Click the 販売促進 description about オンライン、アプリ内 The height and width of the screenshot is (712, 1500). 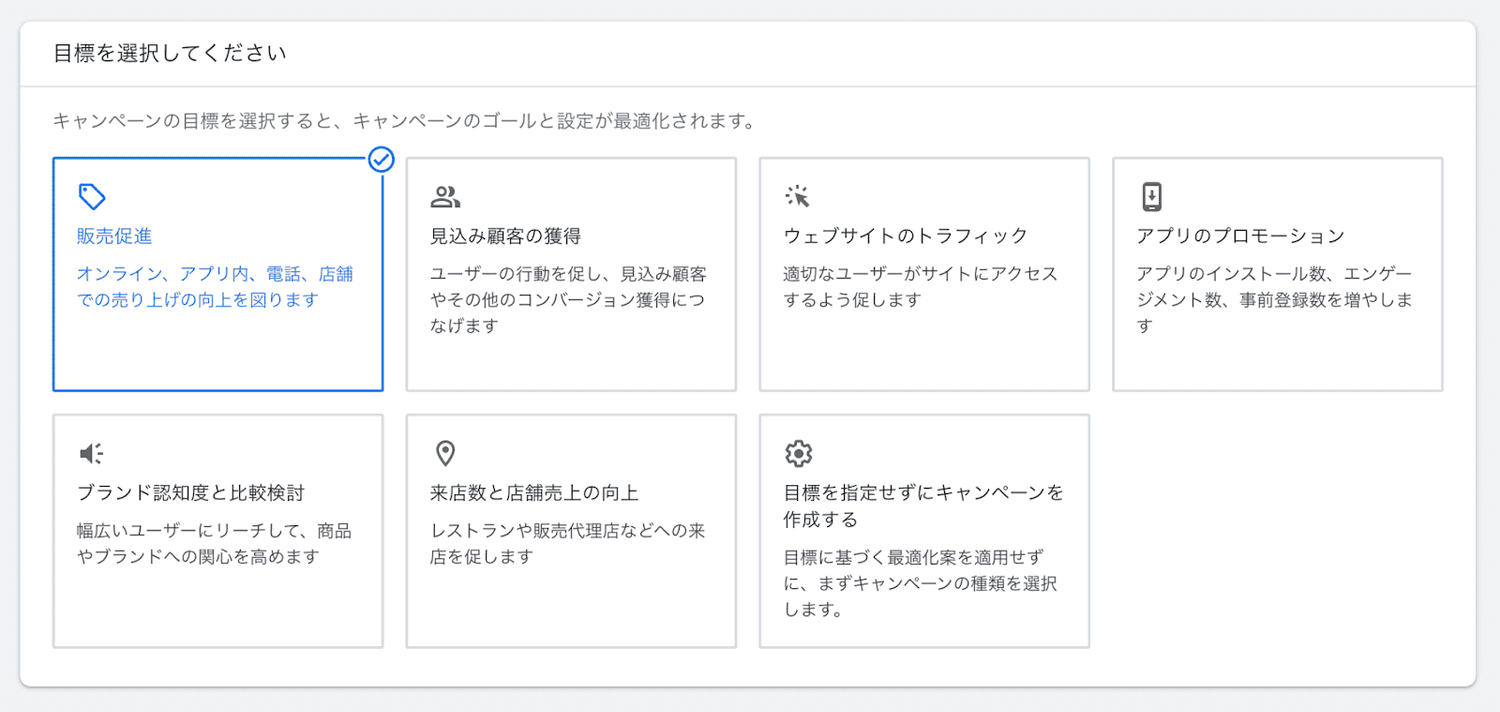tap(215, 287)
